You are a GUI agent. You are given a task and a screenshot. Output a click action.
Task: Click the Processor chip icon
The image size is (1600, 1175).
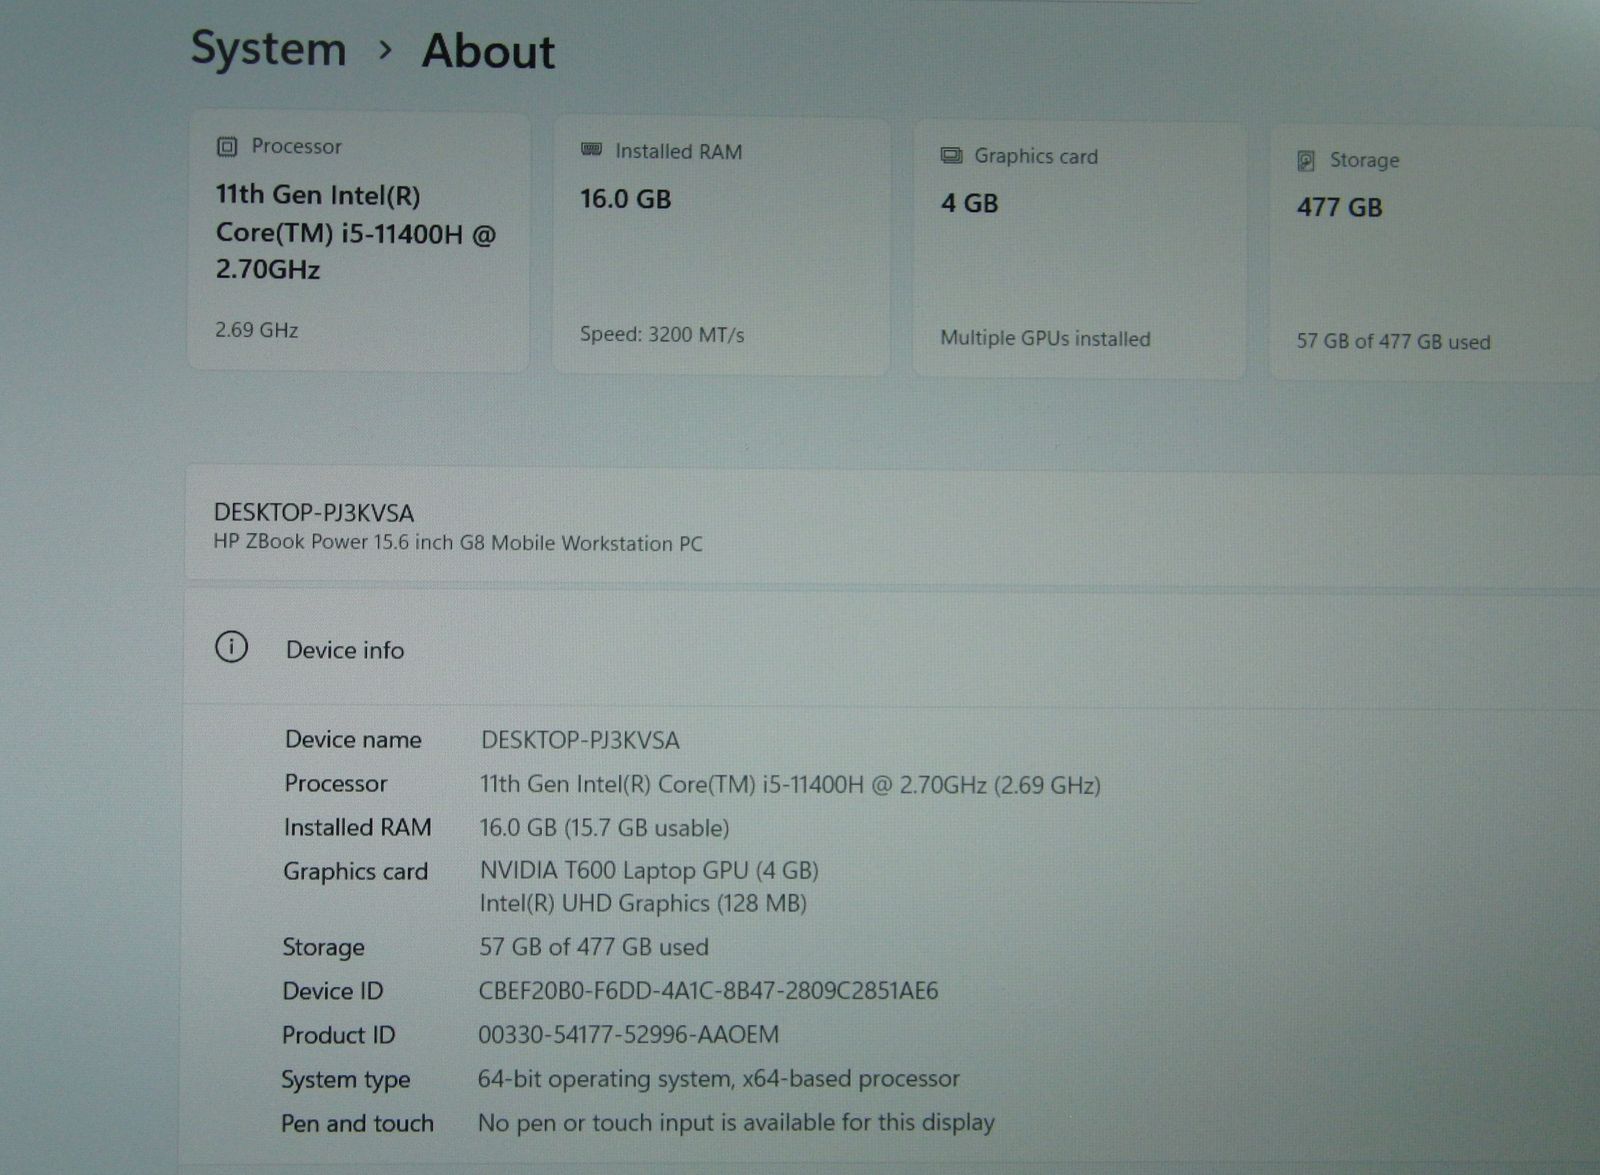227,147
